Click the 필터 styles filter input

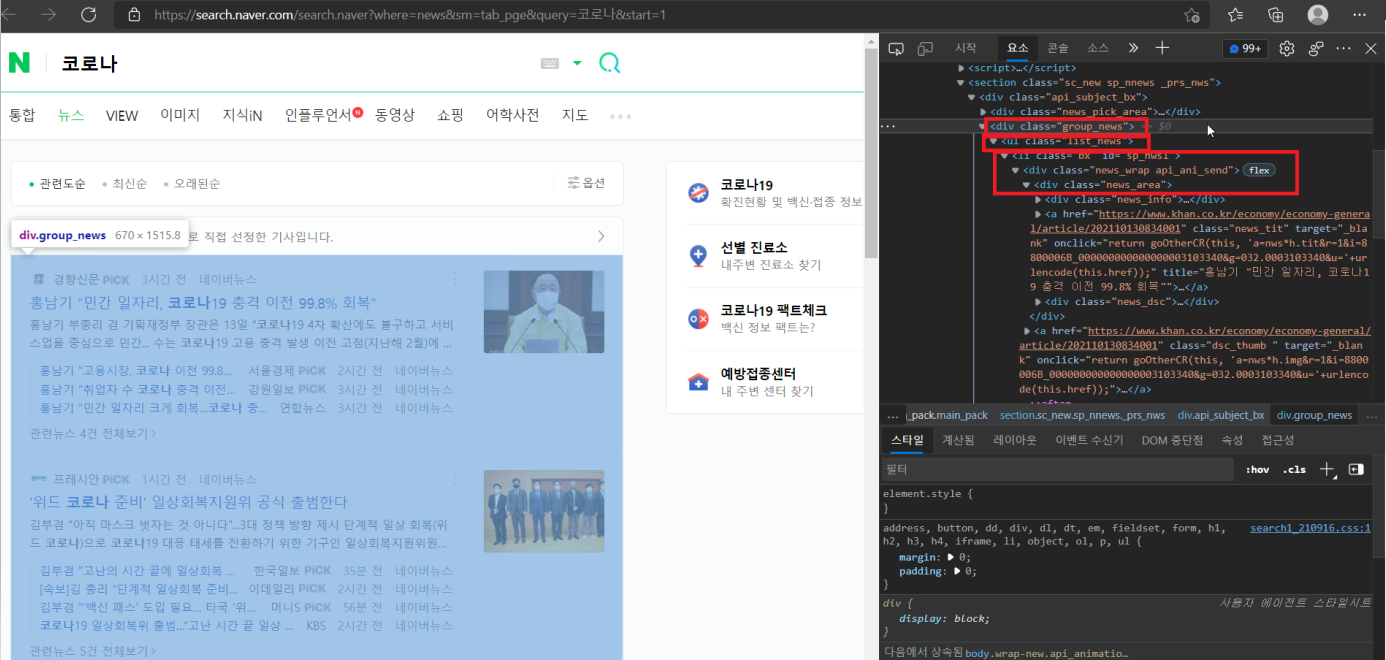pyautogui.click(x=1058, y=469)
